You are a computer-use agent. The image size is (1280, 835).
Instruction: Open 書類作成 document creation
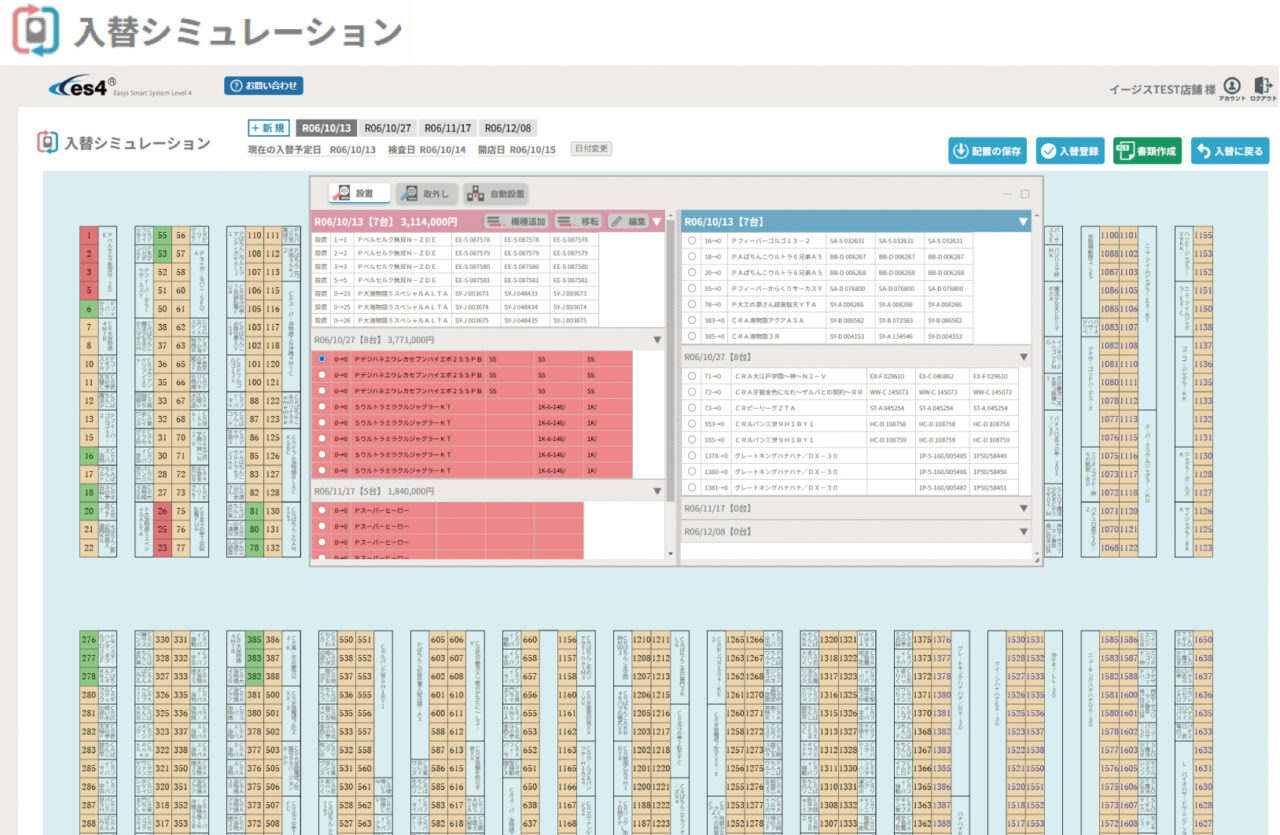[x=1147, y=151]
